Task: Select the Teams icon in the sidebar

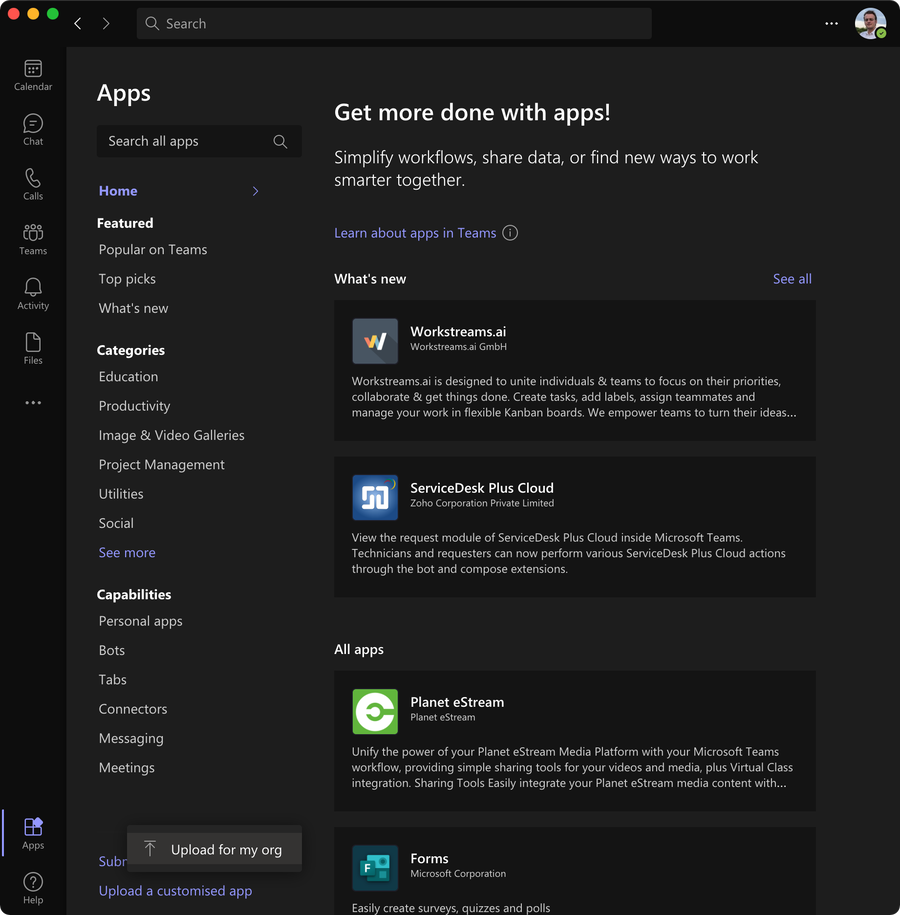Action: [33, 238]
